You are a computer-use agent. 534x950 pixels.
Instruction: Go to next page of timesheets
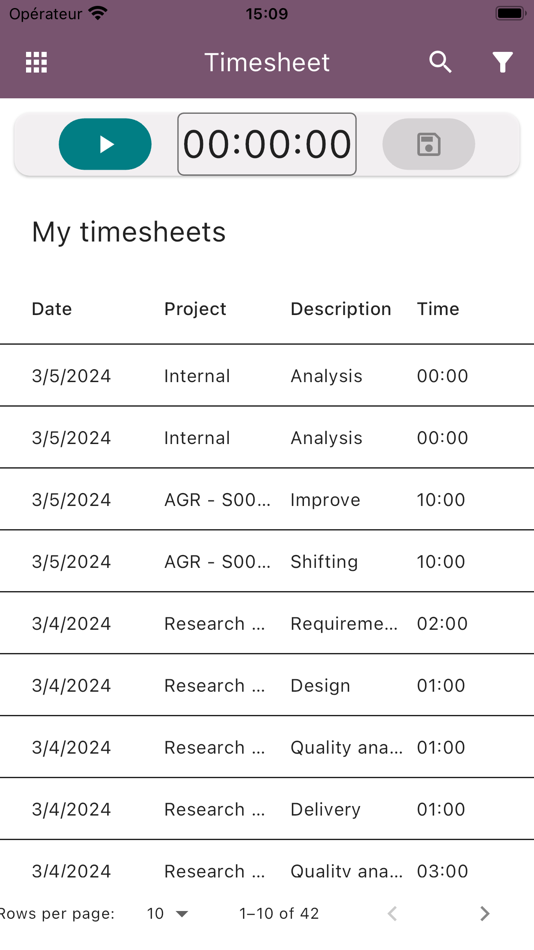pyautogui.click(x=484, y=913)
